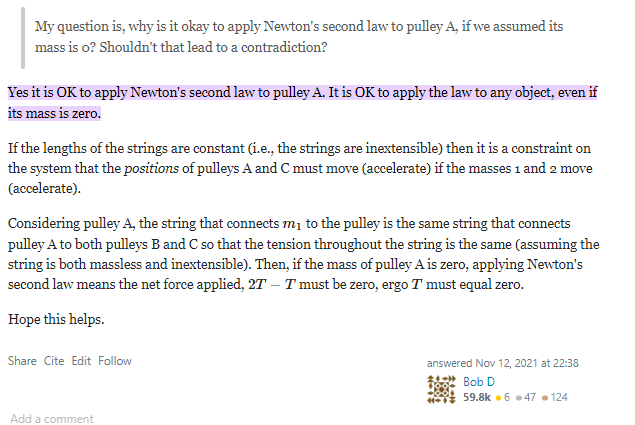The width and height of the screenshot is (635, 425).
Task: Click the gold badge dot icon
Action: (499, 398)
